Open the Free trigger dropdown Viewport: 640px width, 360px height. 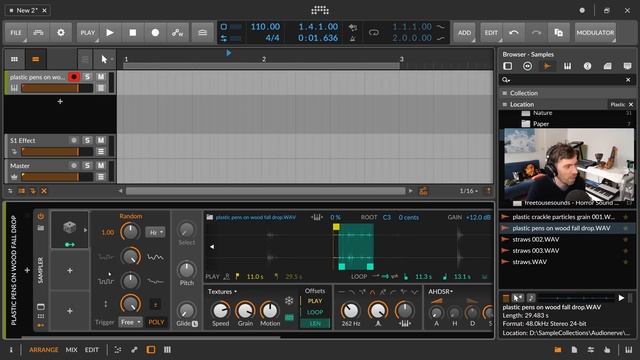tap(130, 322)
